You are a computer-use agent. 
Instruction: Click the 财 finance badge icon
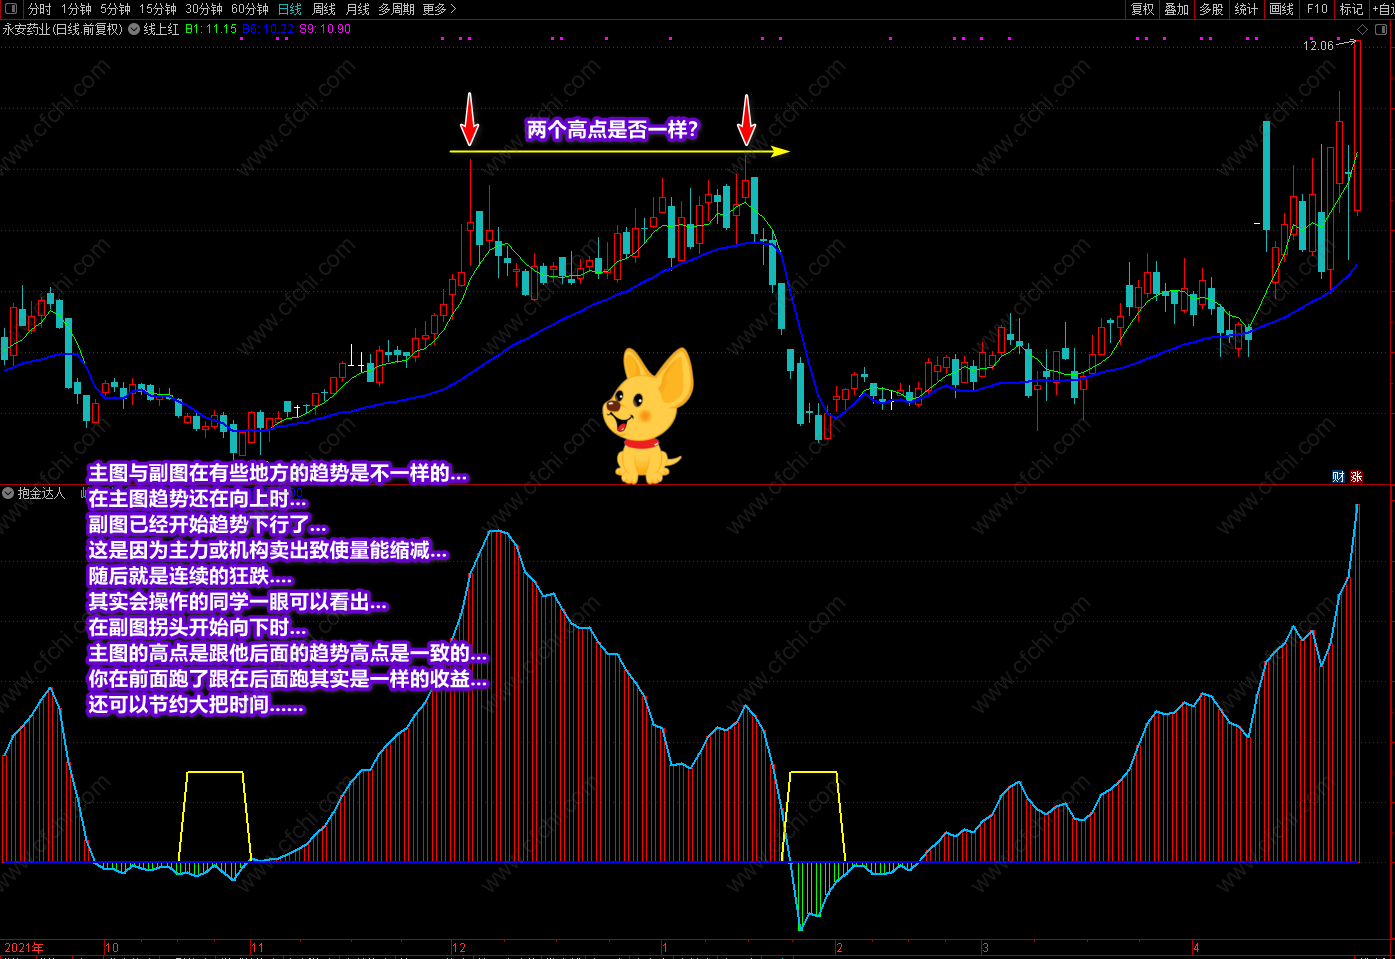(x=1338, y=476)
